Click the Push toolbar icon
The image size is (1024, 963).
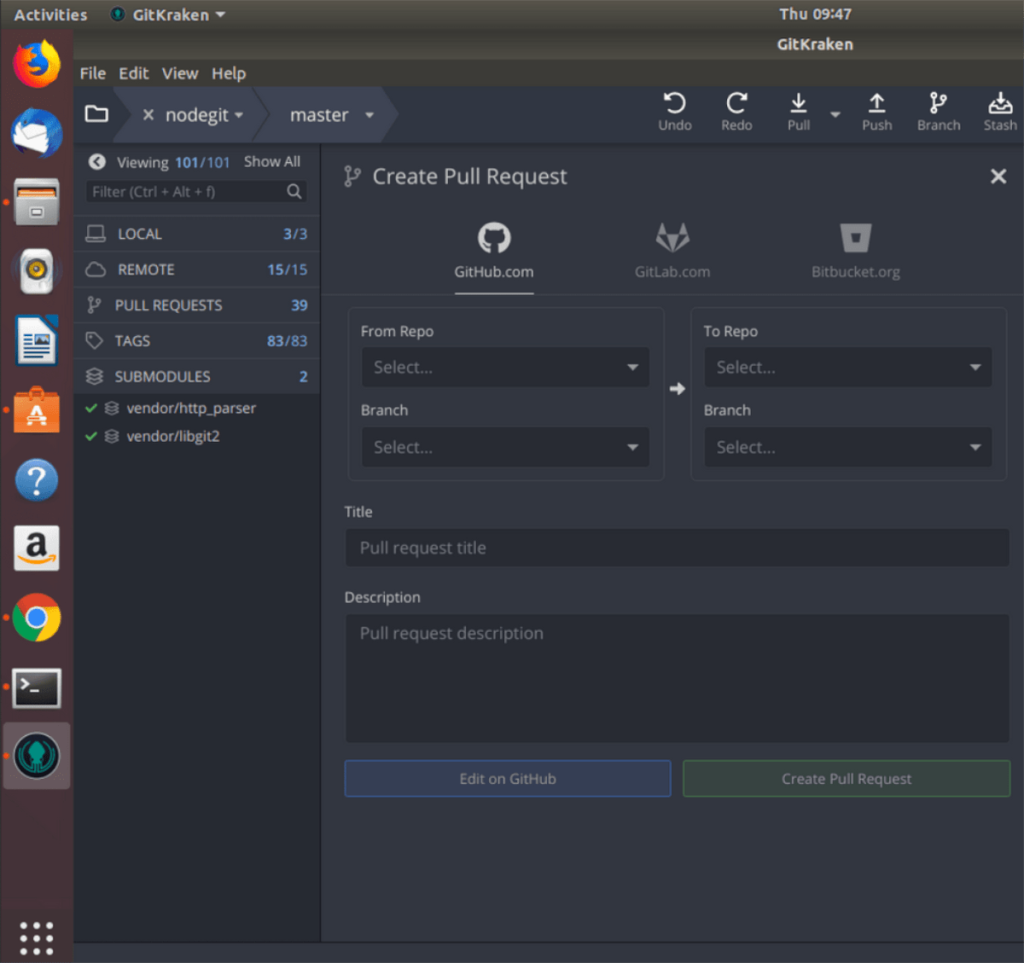tap(877, 110)
